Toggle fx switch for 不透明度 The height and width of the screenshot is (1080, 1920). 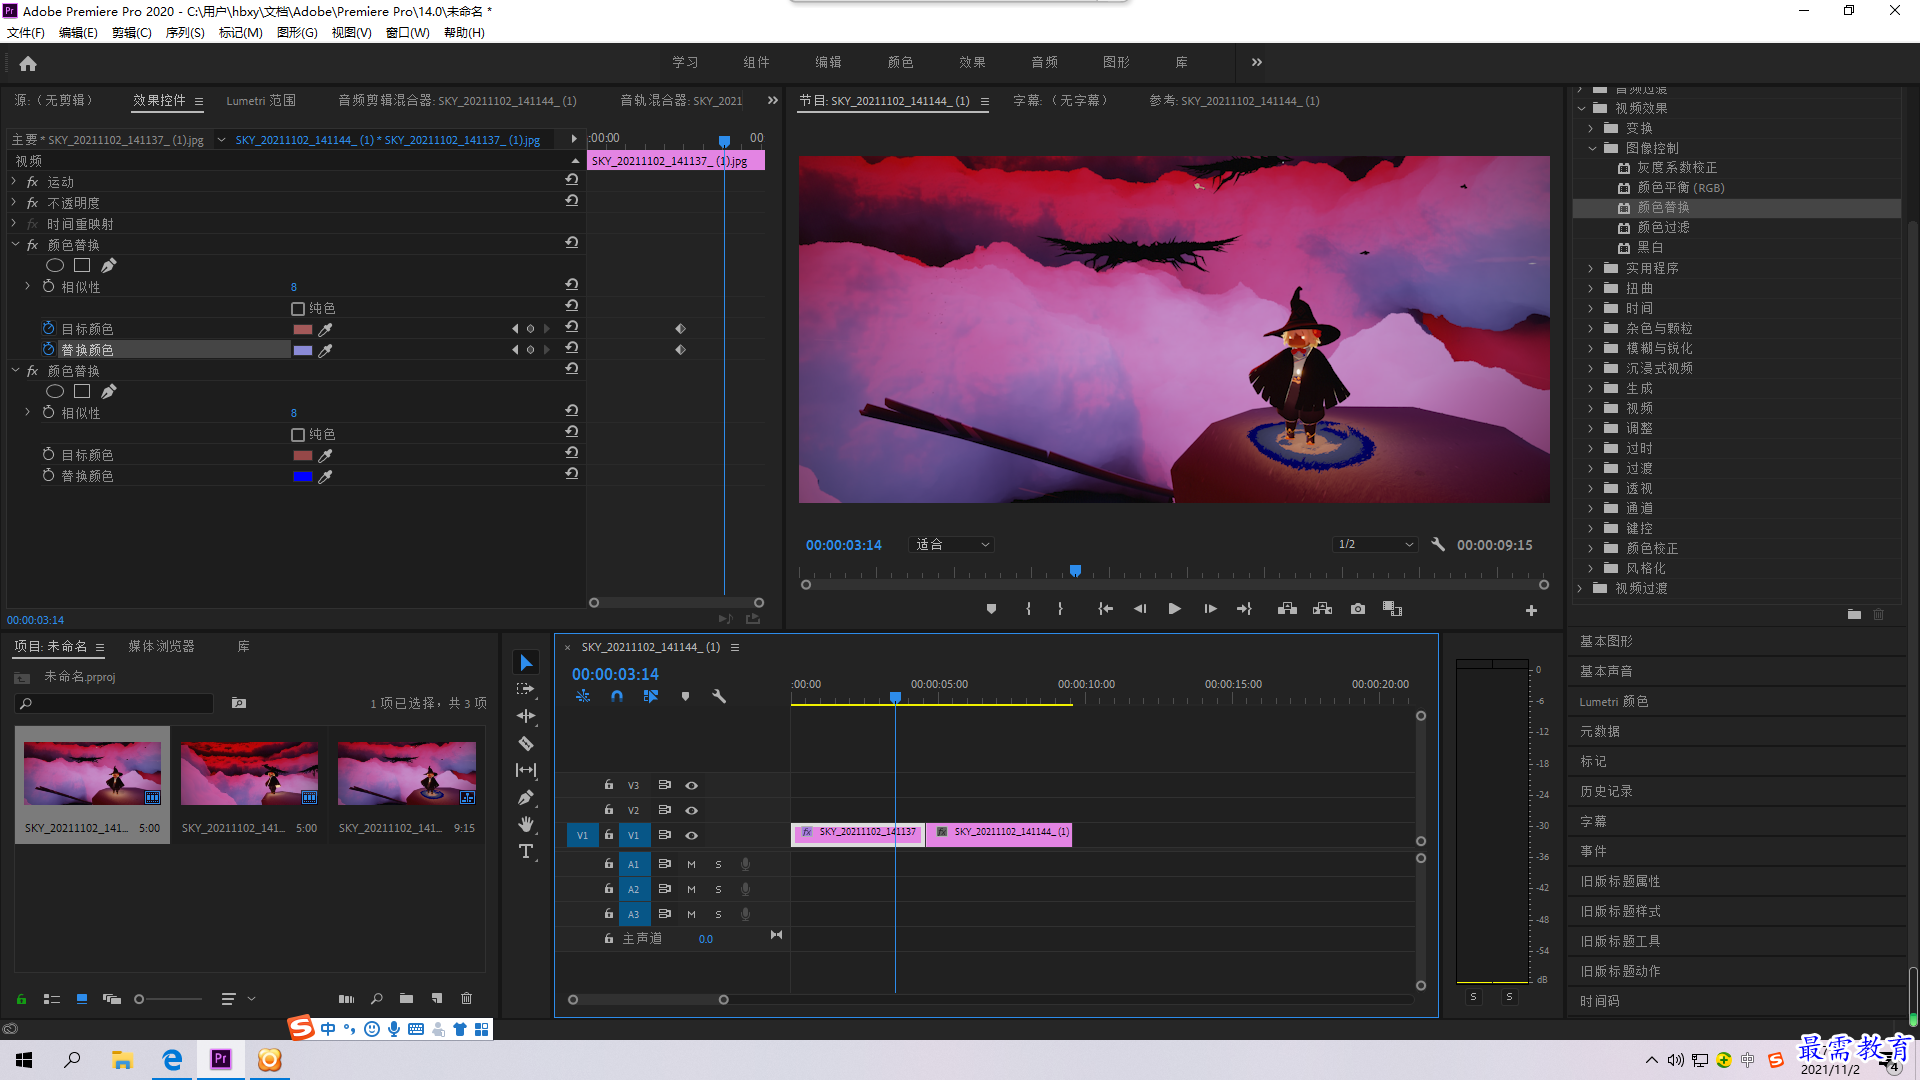tap(32, 203)
